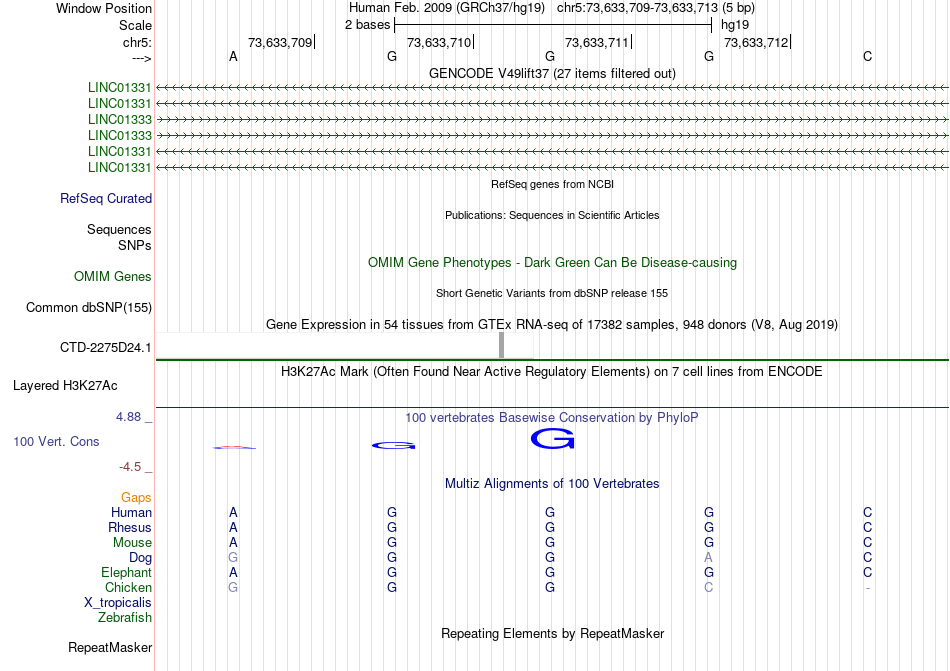Click the C base in Rhesus alignment row

point(868,527)
